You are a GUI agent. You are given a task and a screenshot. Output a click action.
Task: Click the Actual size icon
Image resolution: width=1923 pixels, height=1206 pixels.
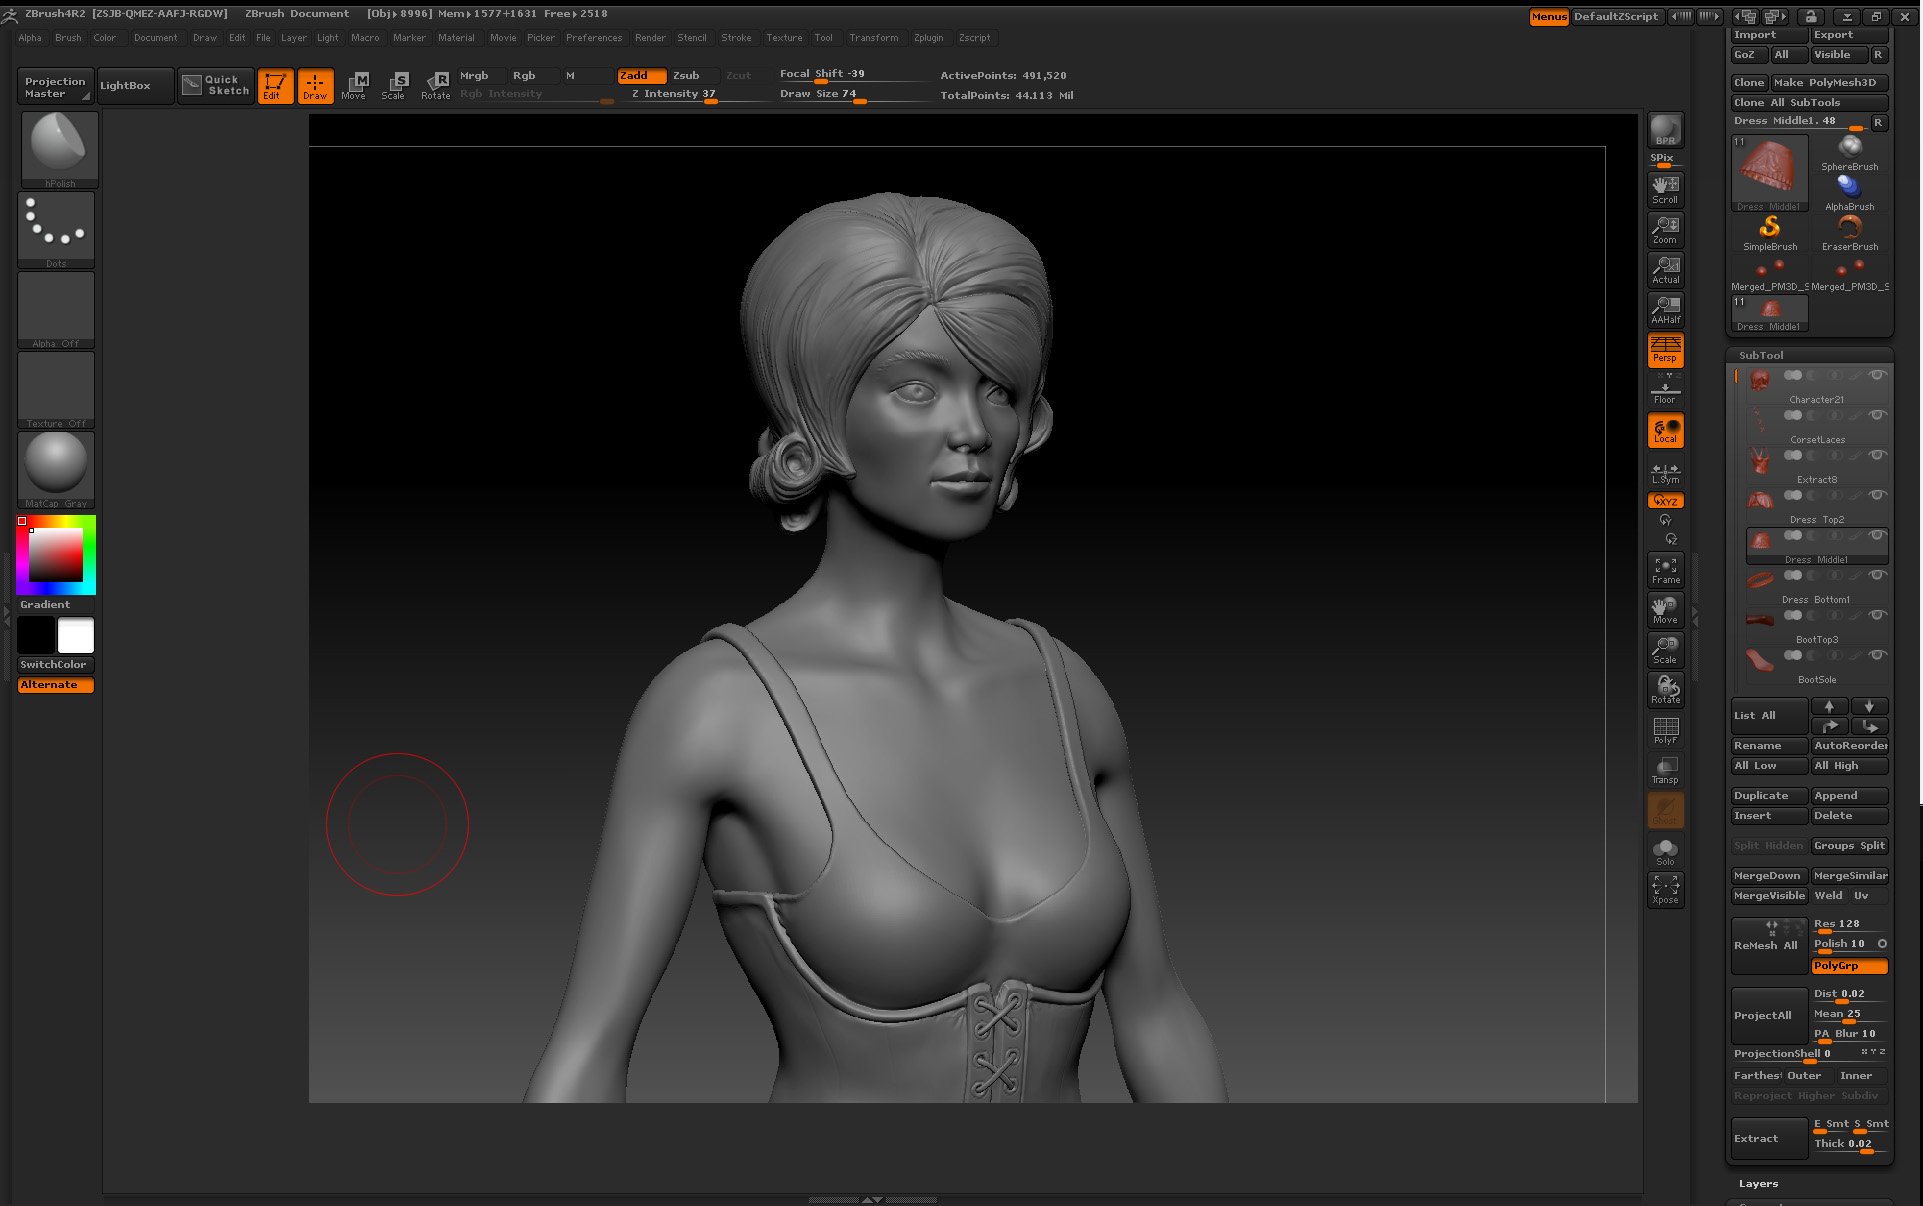[x=1665, y=270]
